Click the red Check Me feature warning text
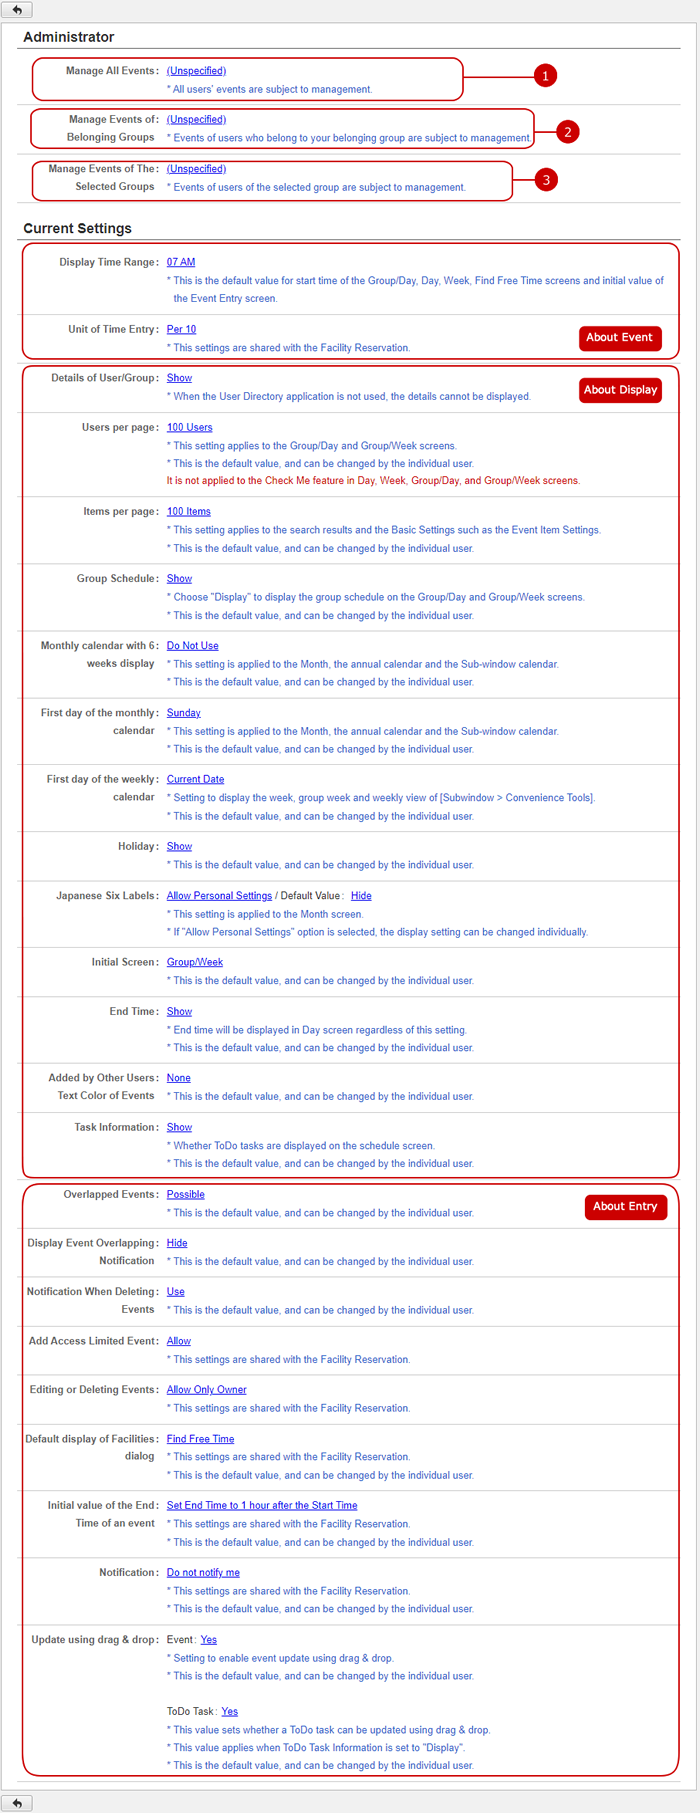The height and width of the screenshot is (1813, 700). tap(373, 481)
